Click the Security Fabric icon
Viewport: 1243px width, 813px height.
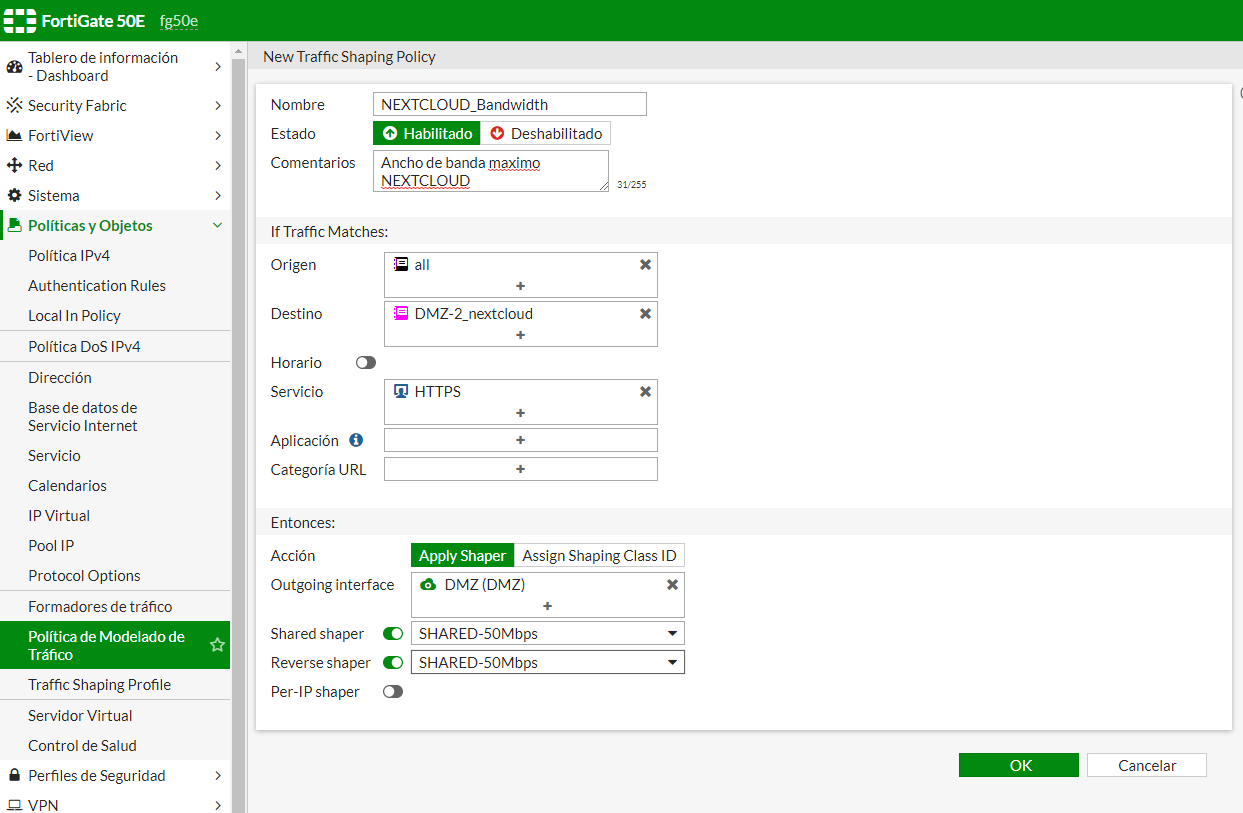(x=14, y=105)
